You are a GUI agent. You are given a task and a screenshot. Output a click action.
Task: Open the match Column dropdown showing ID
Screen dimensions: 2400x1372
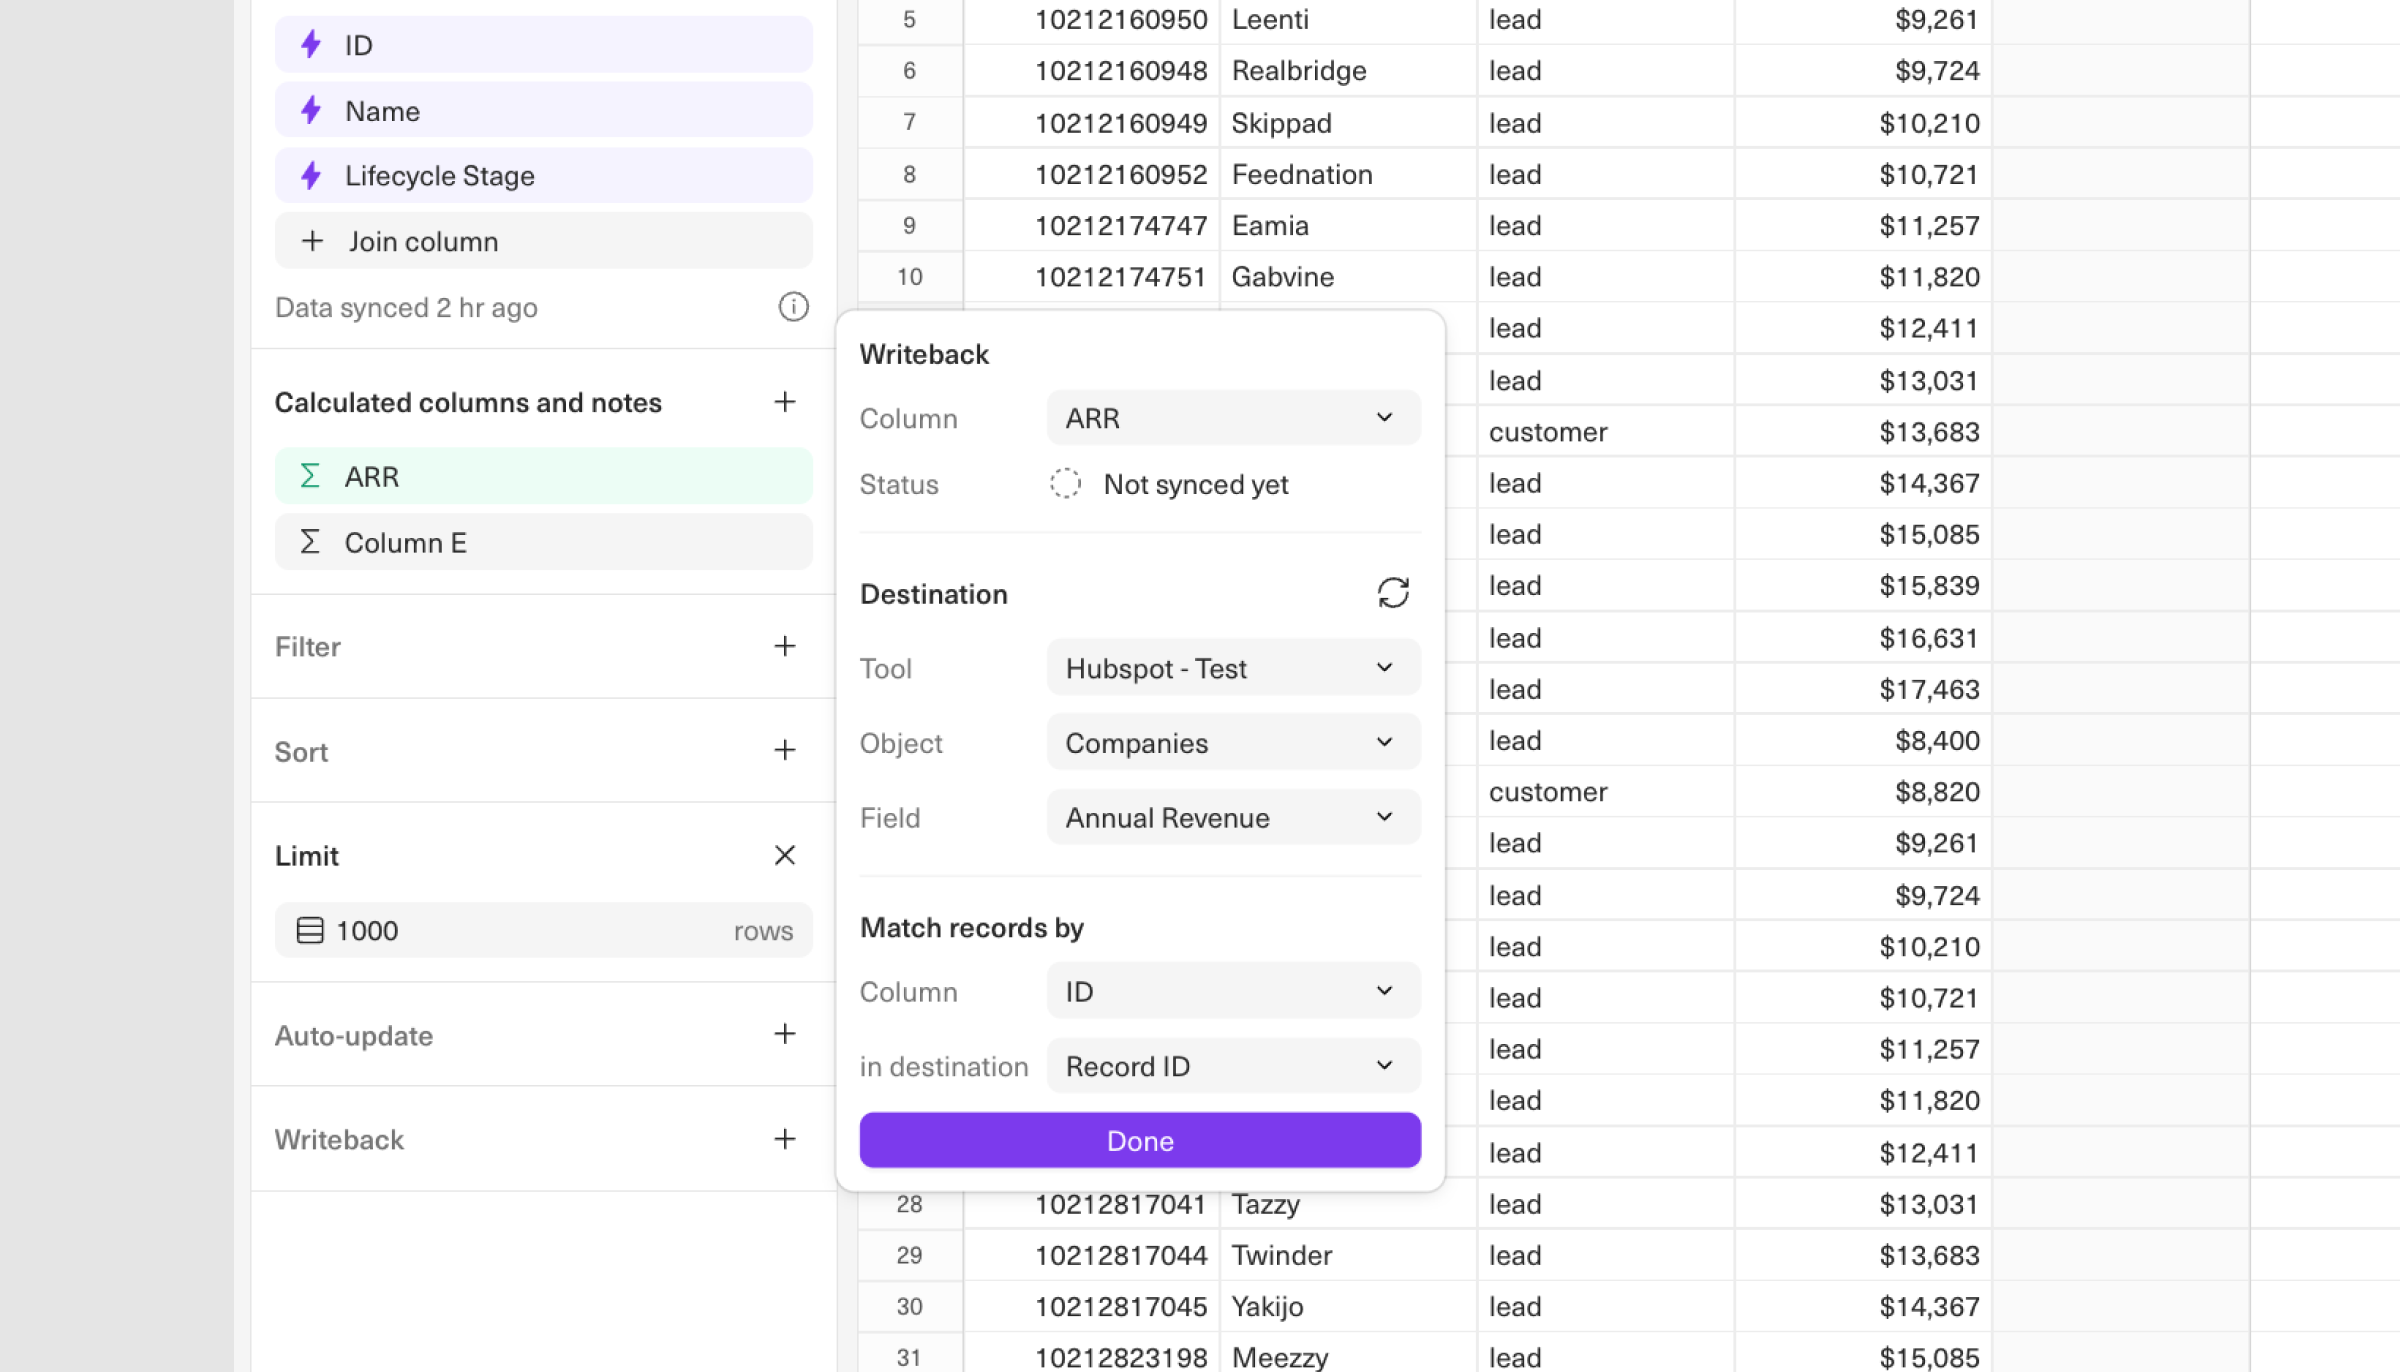1233,991
